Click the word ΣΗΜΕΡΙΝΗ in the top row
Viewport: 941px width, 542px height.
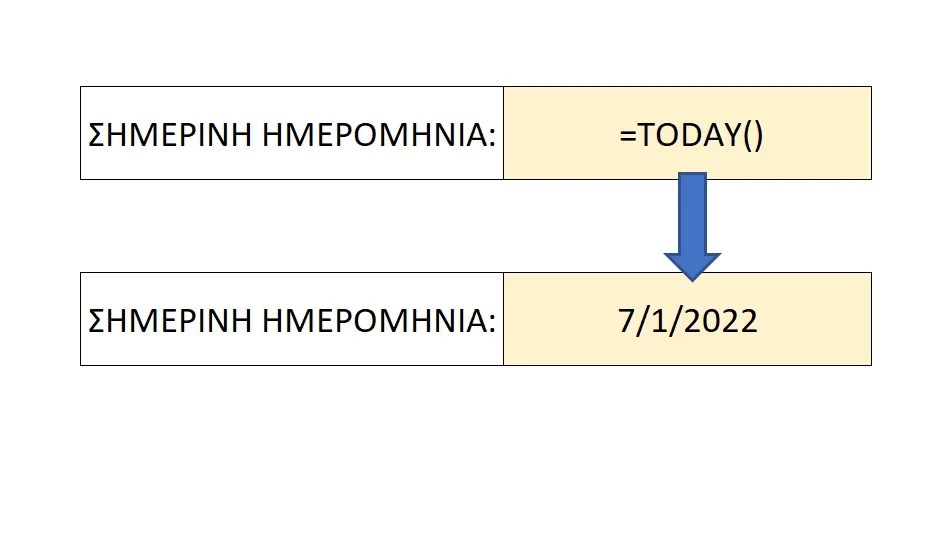[170, 134]
